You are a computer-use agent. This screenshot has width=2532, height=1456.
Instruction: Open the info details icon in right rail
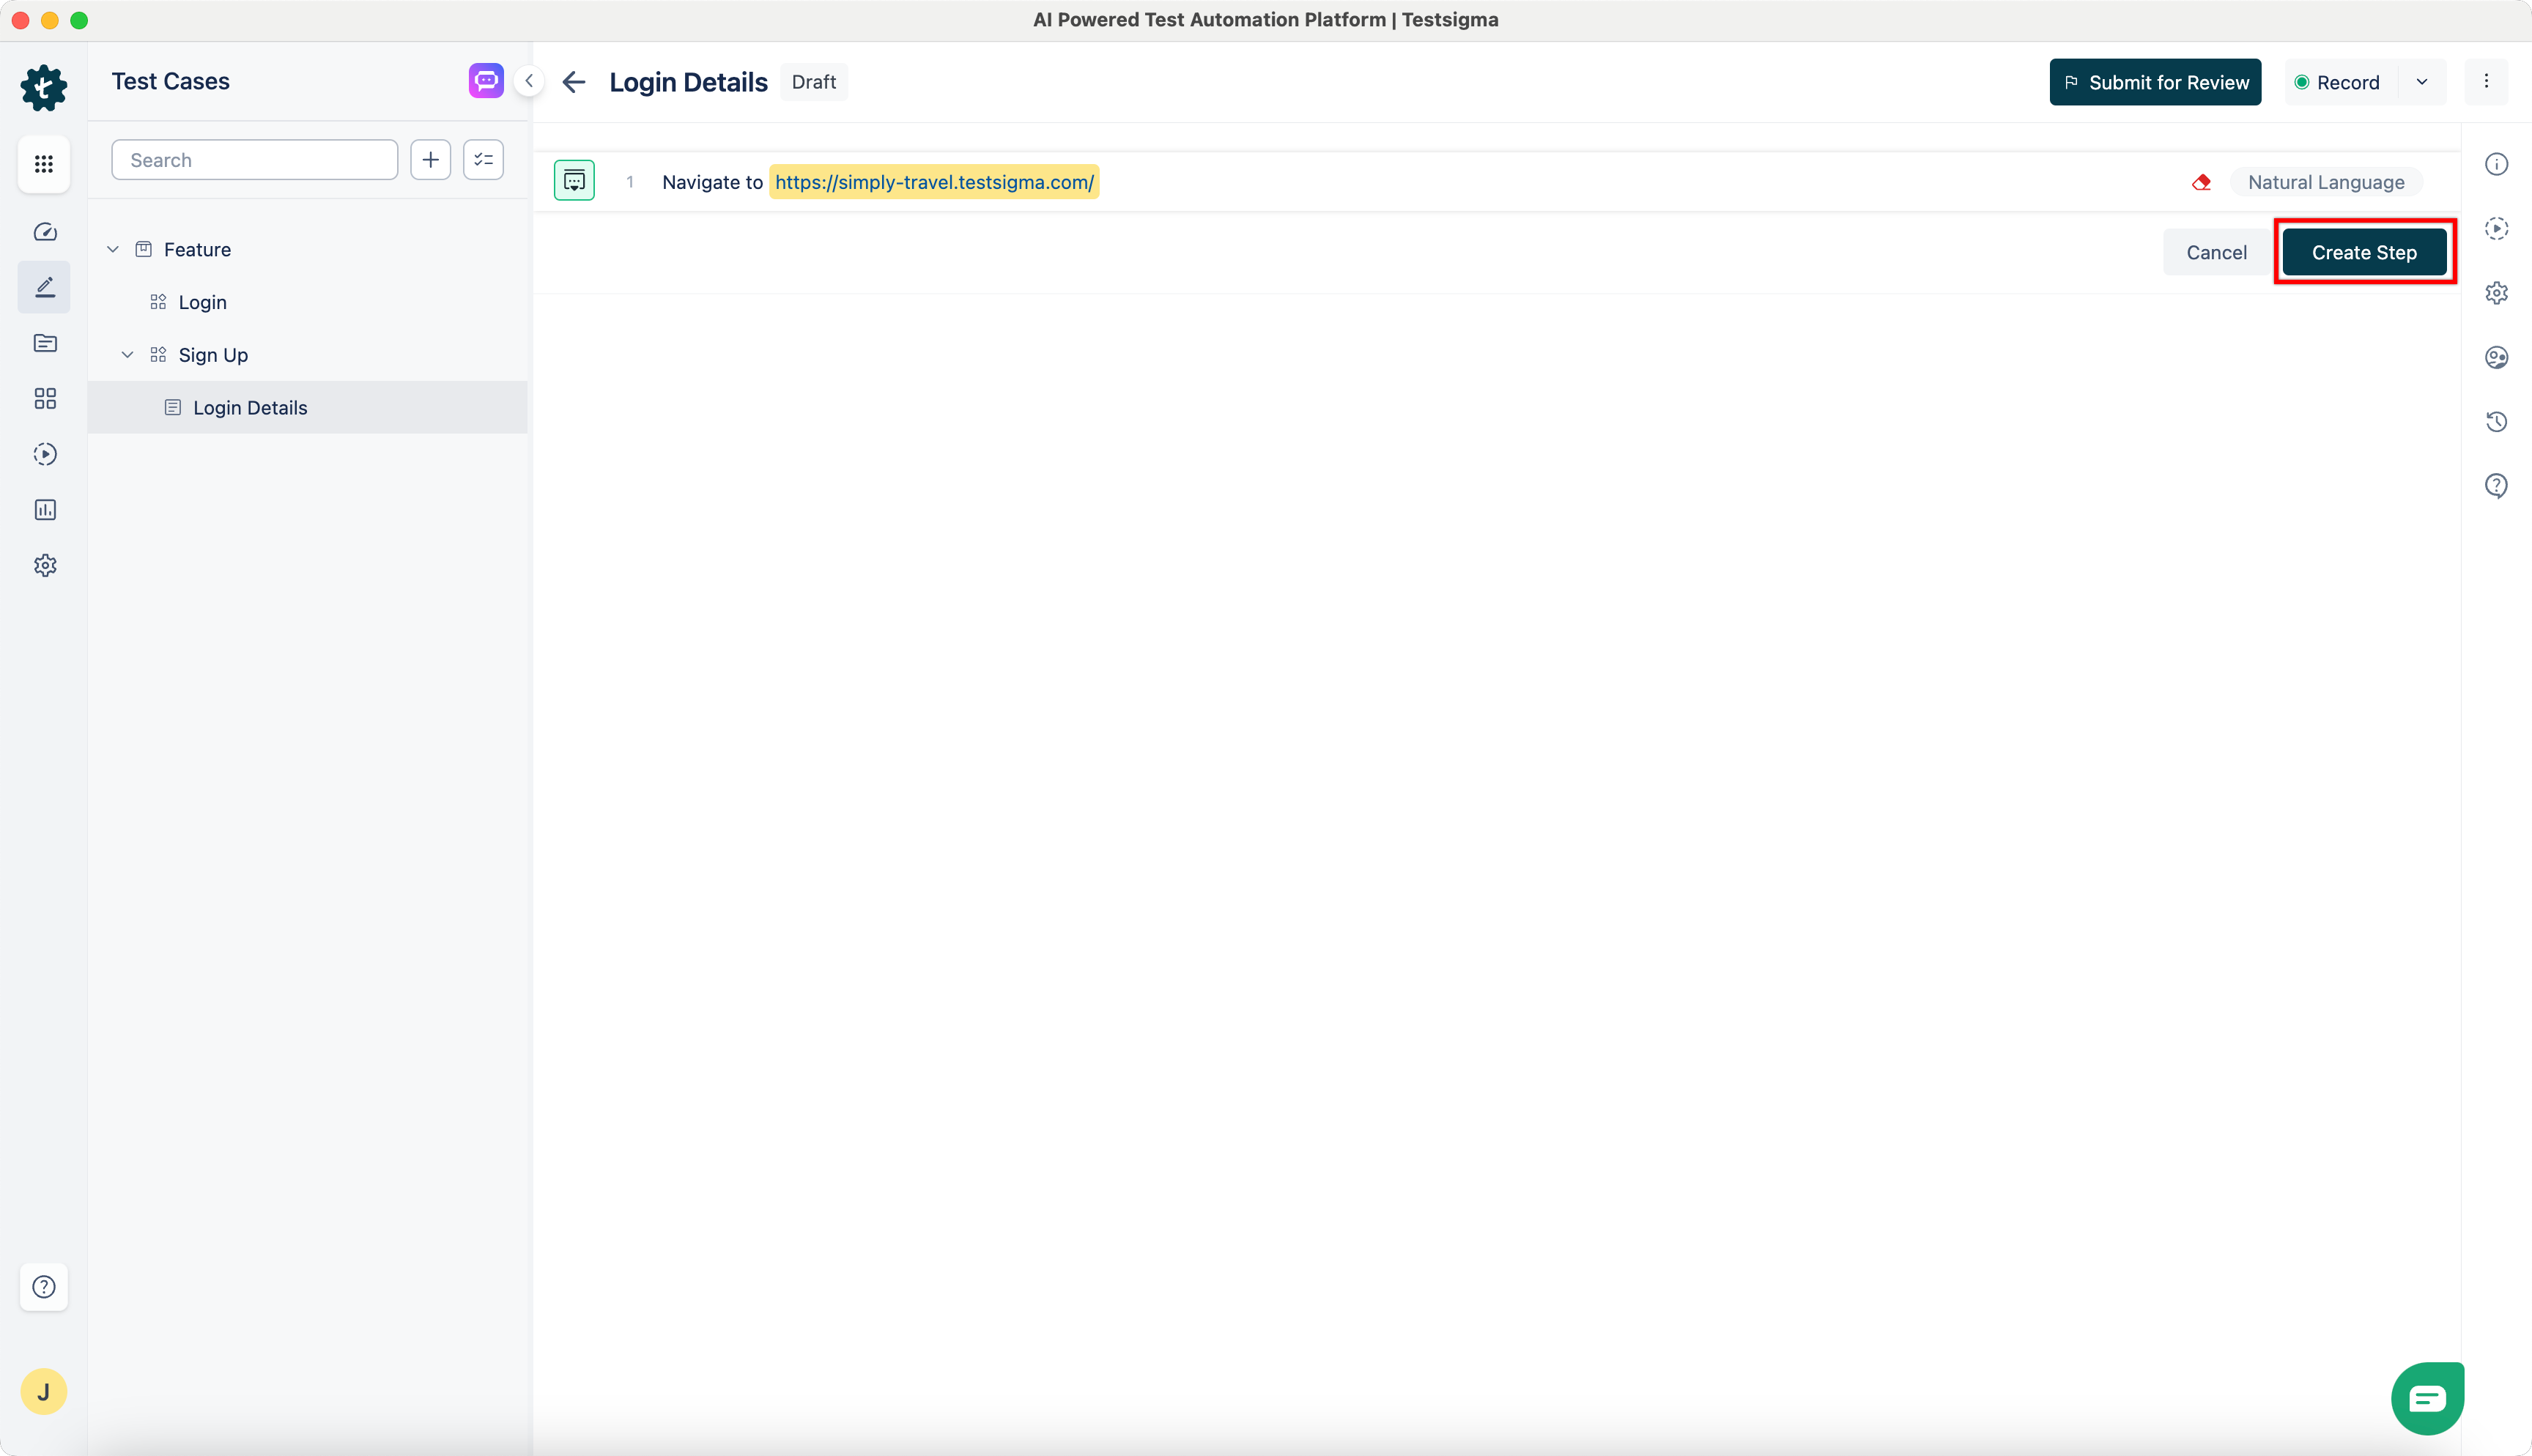coord(2497,164)
